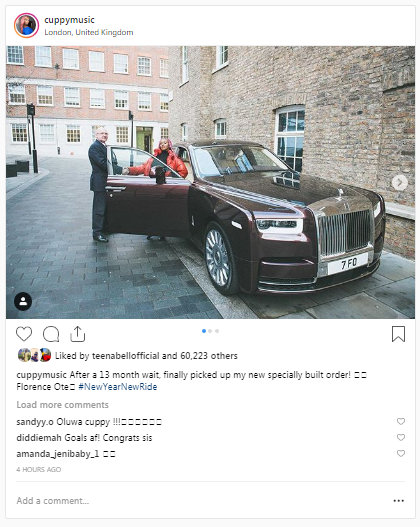Image resolution: width=420 pixels, height=527 pixels.
Task: Like amanda_jenibaby_1's comment heart
Action: pos(401,453)
